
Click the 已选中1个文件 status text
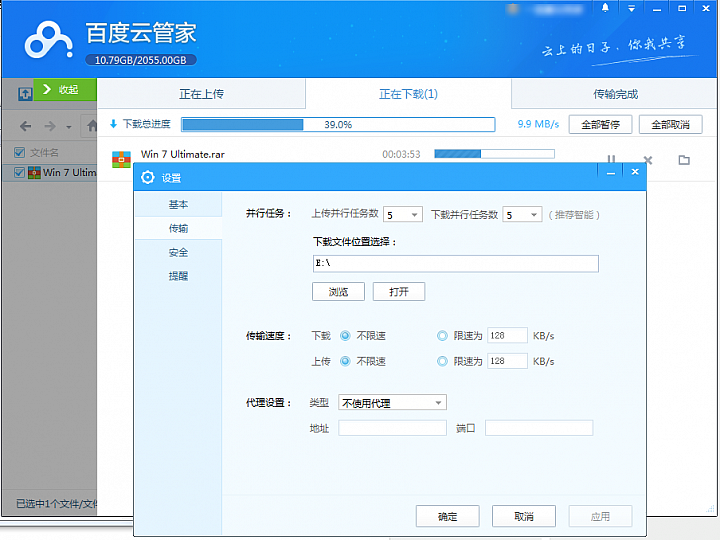point(56,504)
